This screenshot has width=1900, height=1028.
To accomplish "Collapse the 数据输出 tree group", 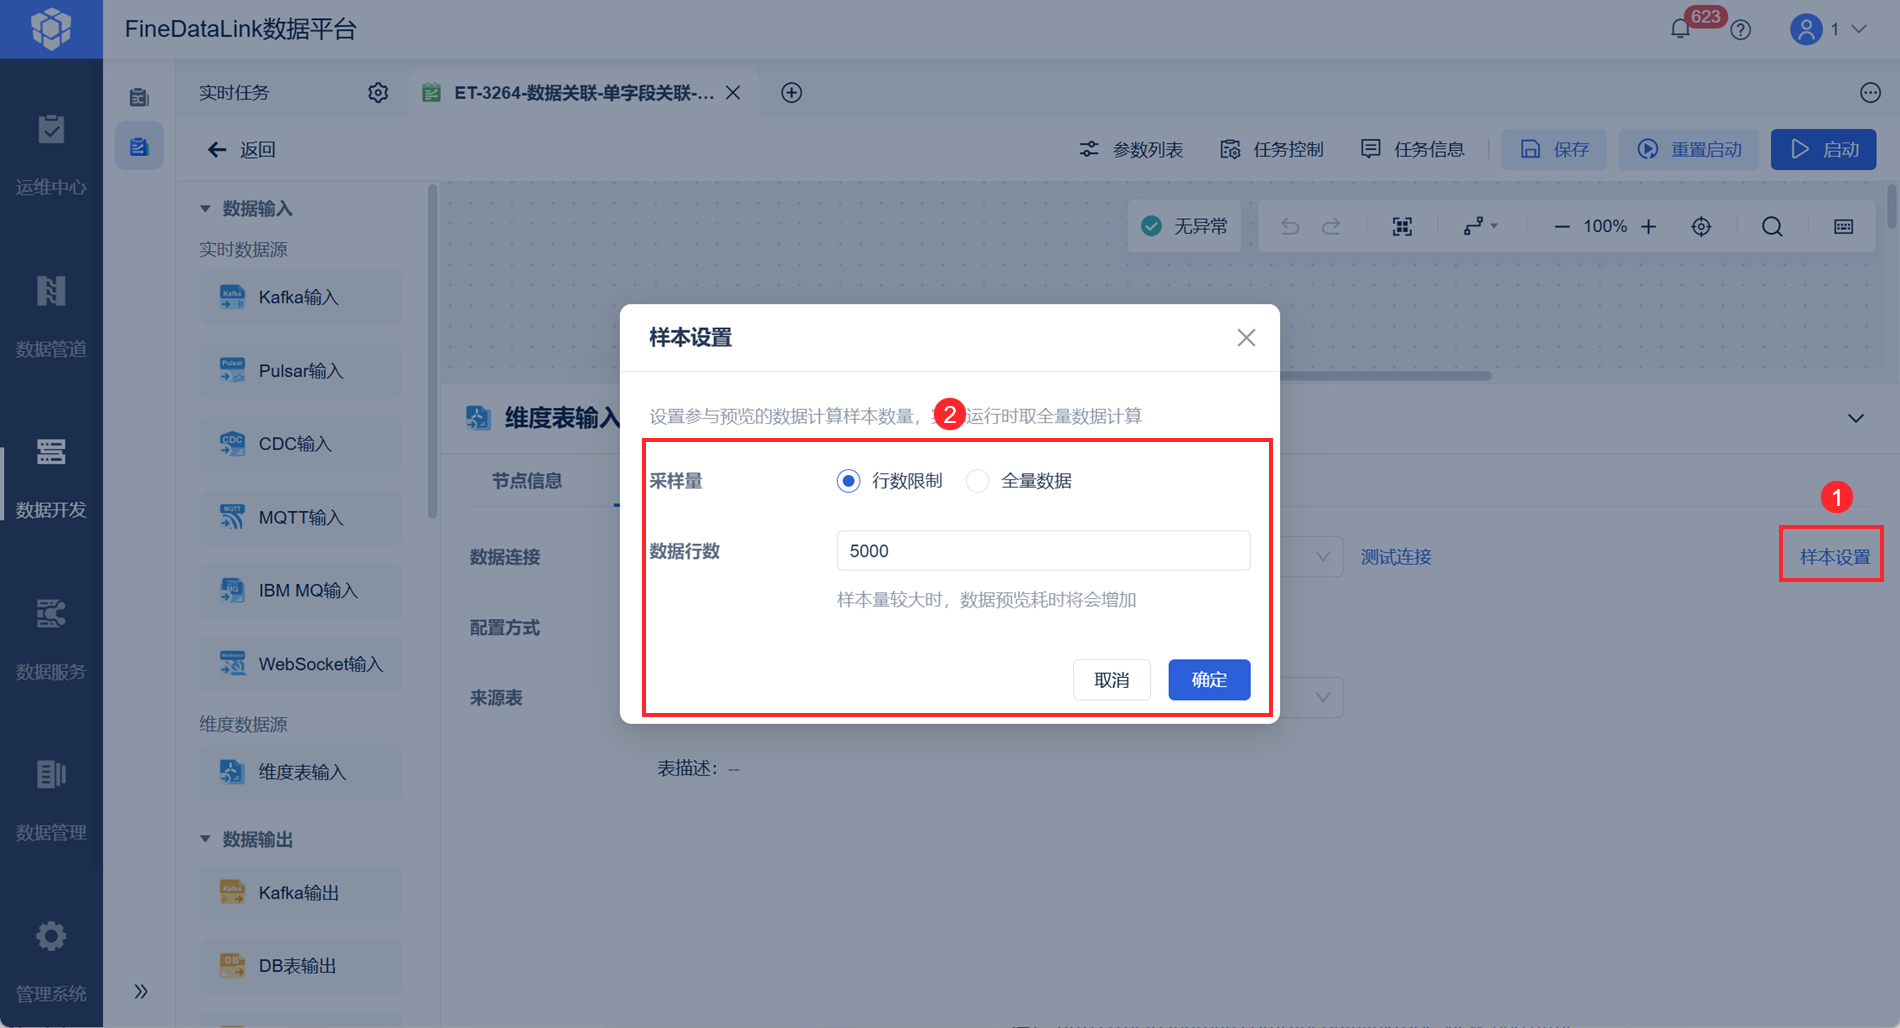I will tap(205, 839).
